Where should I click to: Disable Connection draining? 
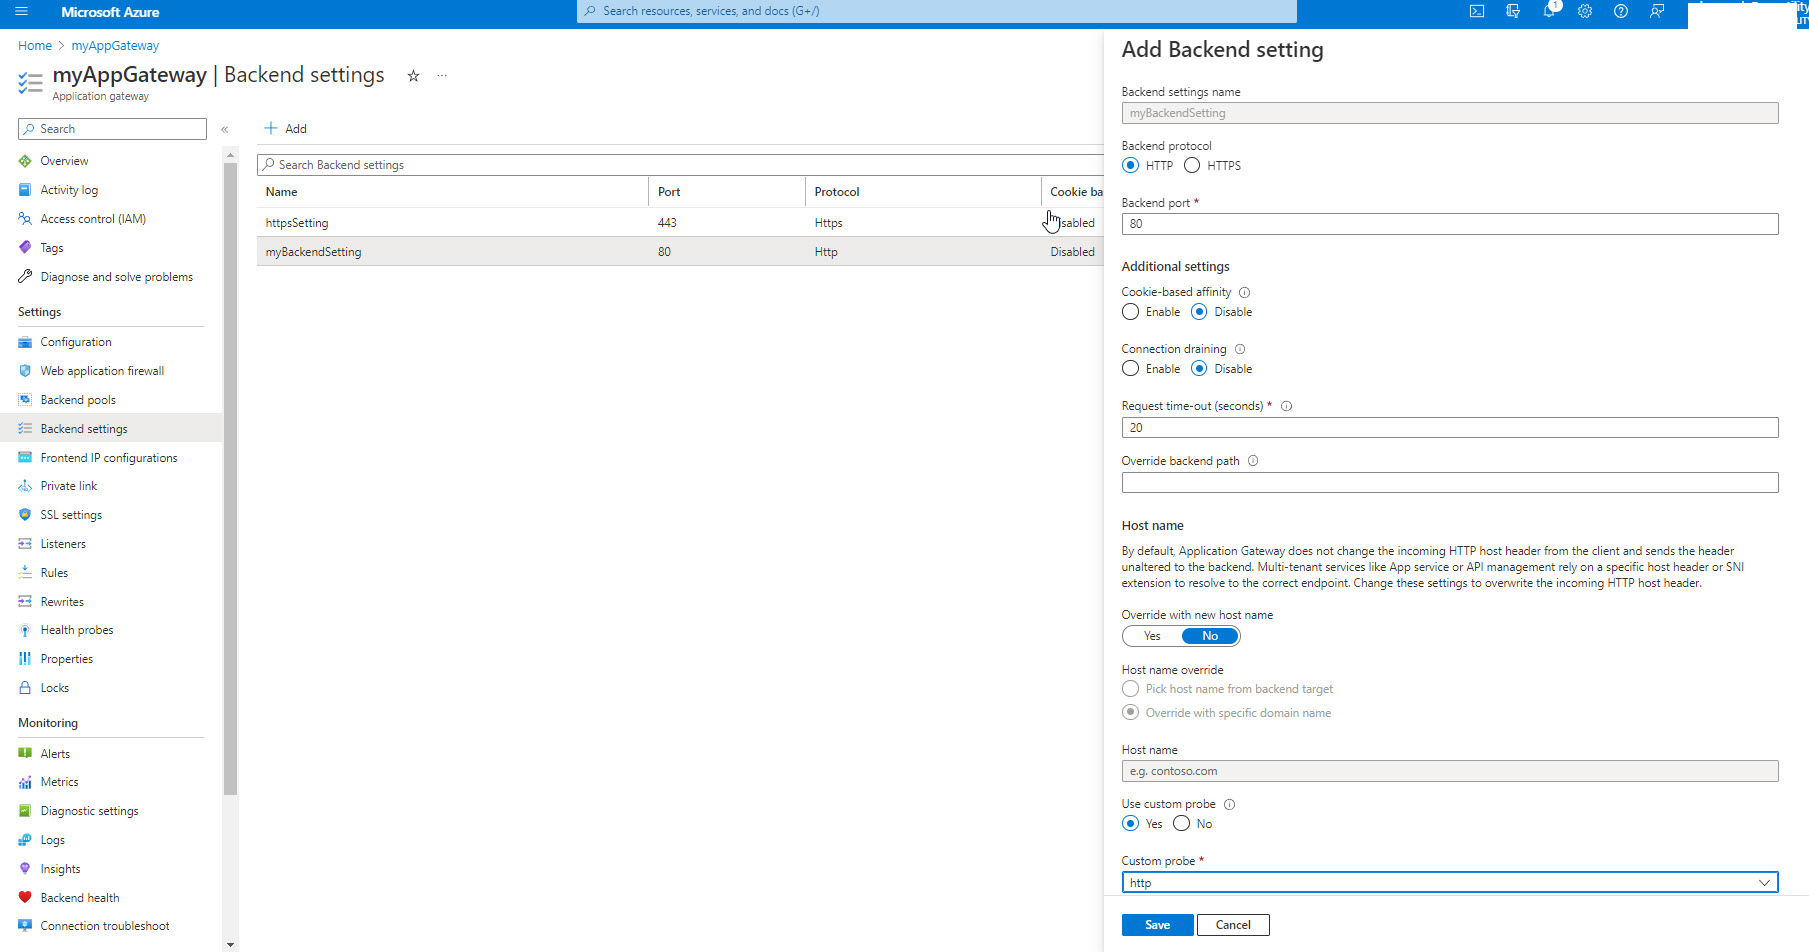pyautogui.click(x=1200, y=369)
